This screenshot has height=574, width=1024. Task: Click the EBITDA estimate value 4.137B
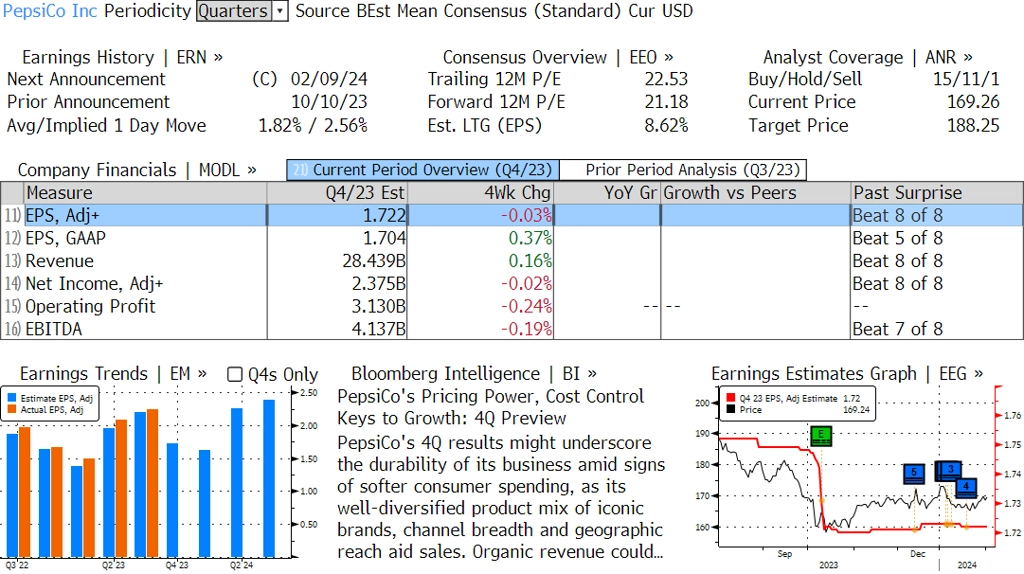point(379,329)
